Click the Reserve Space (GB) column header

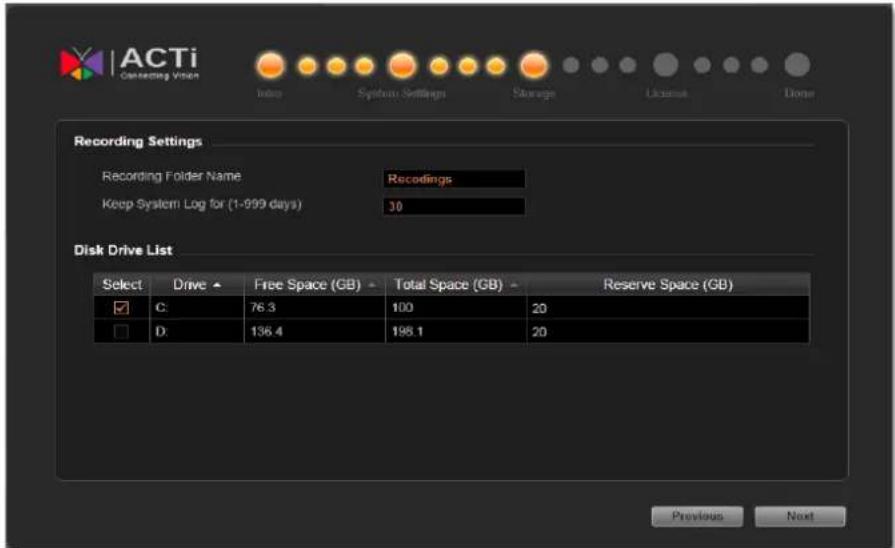(x=668, y=284)
